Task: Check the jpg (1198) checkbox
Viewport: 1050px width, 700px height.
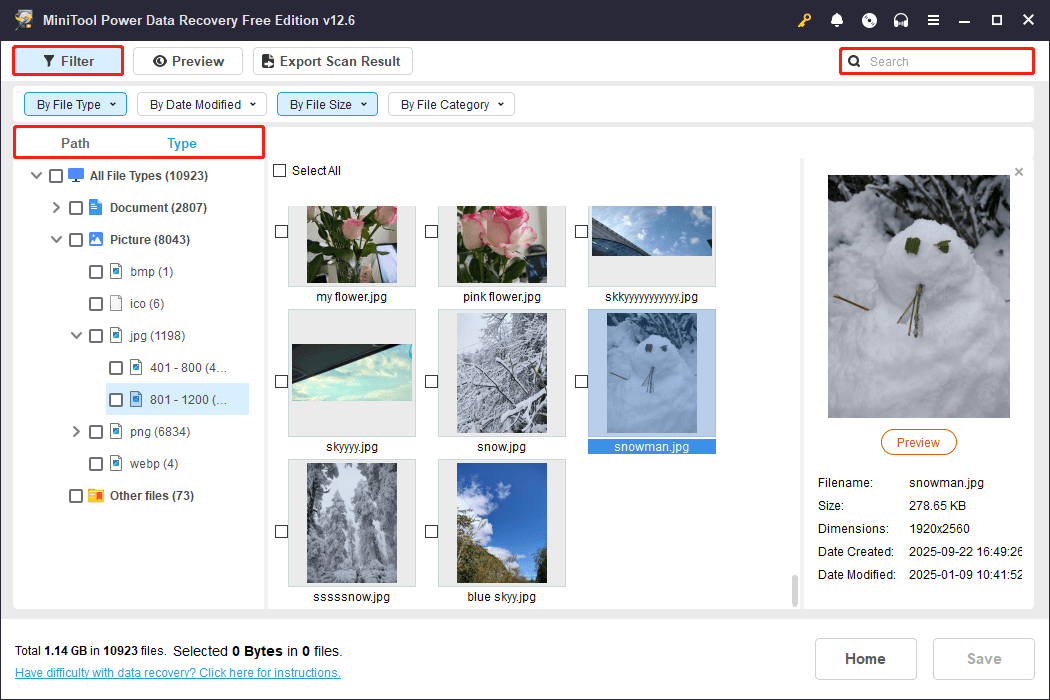Action: [x=96, y=335]
